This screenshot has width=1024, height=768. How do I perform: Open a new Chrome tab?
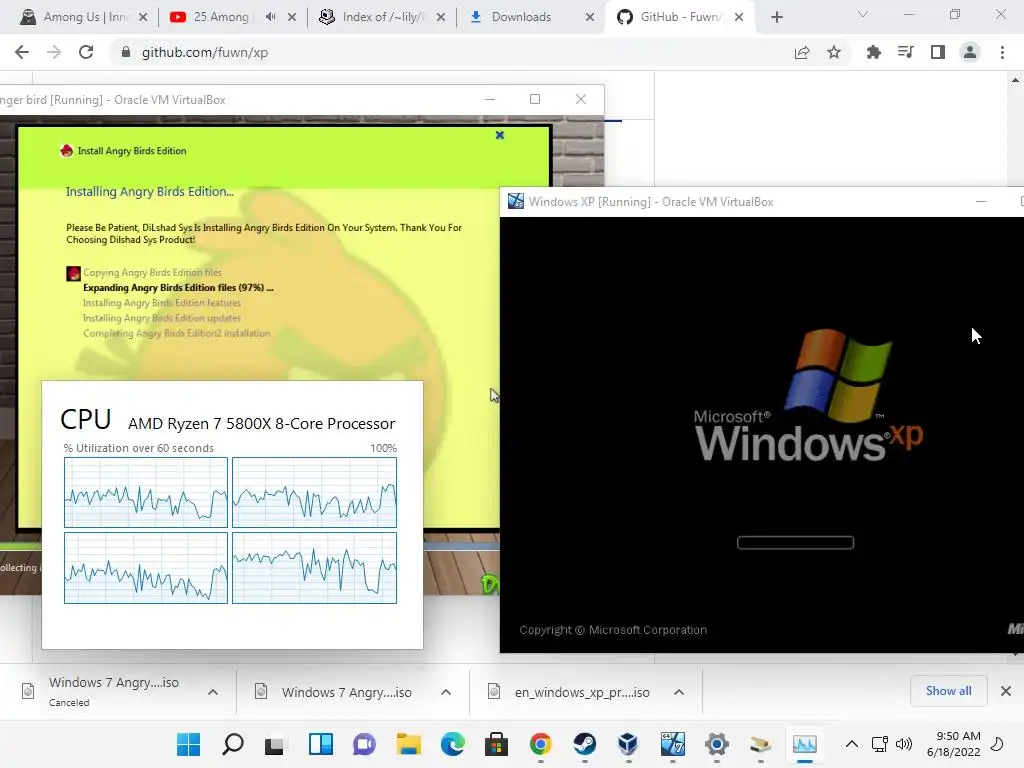[776, 17]
